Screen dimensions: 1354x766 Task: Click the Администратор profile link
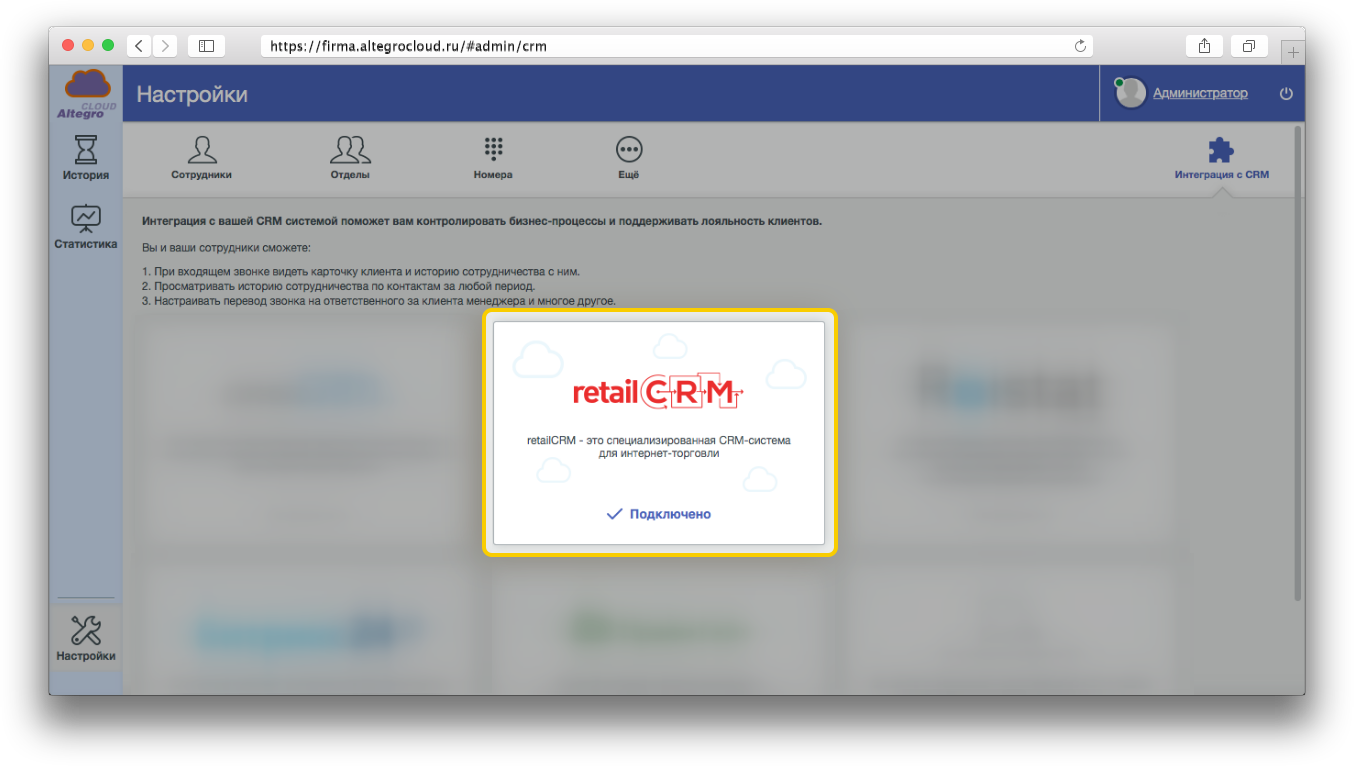(x=1200, y=93)
